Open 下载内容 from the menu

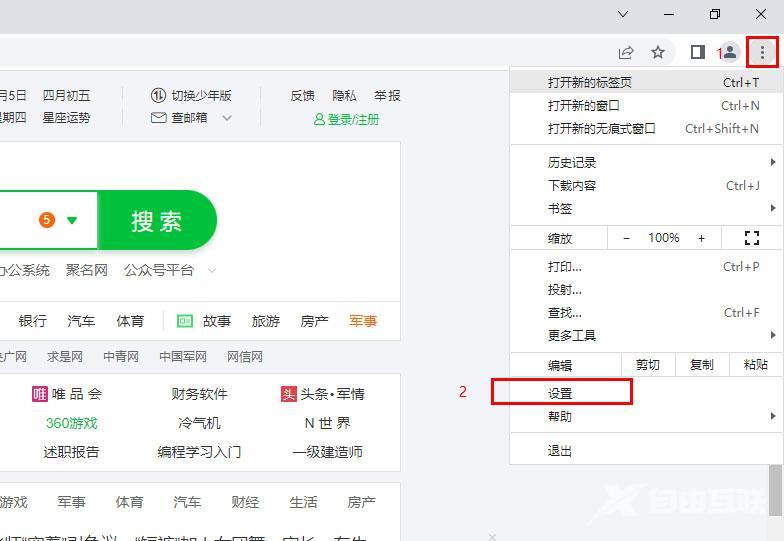coord(645,186)
